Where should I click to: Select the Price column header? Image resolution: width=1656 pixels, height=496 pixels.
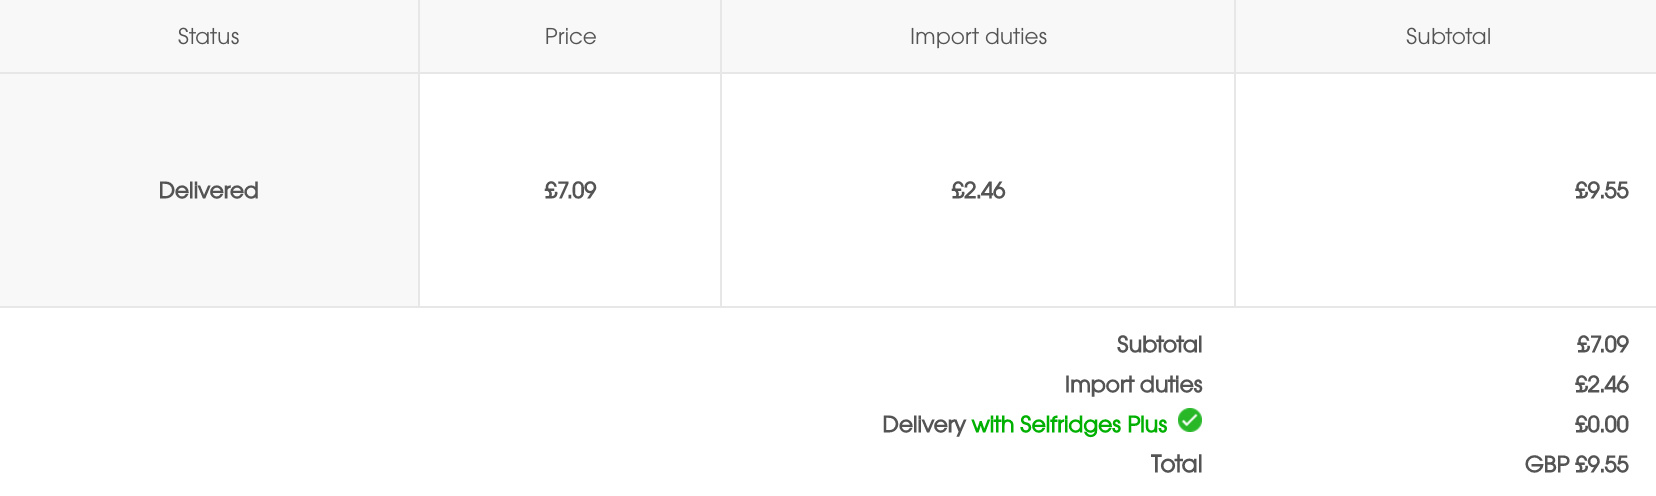570,37
